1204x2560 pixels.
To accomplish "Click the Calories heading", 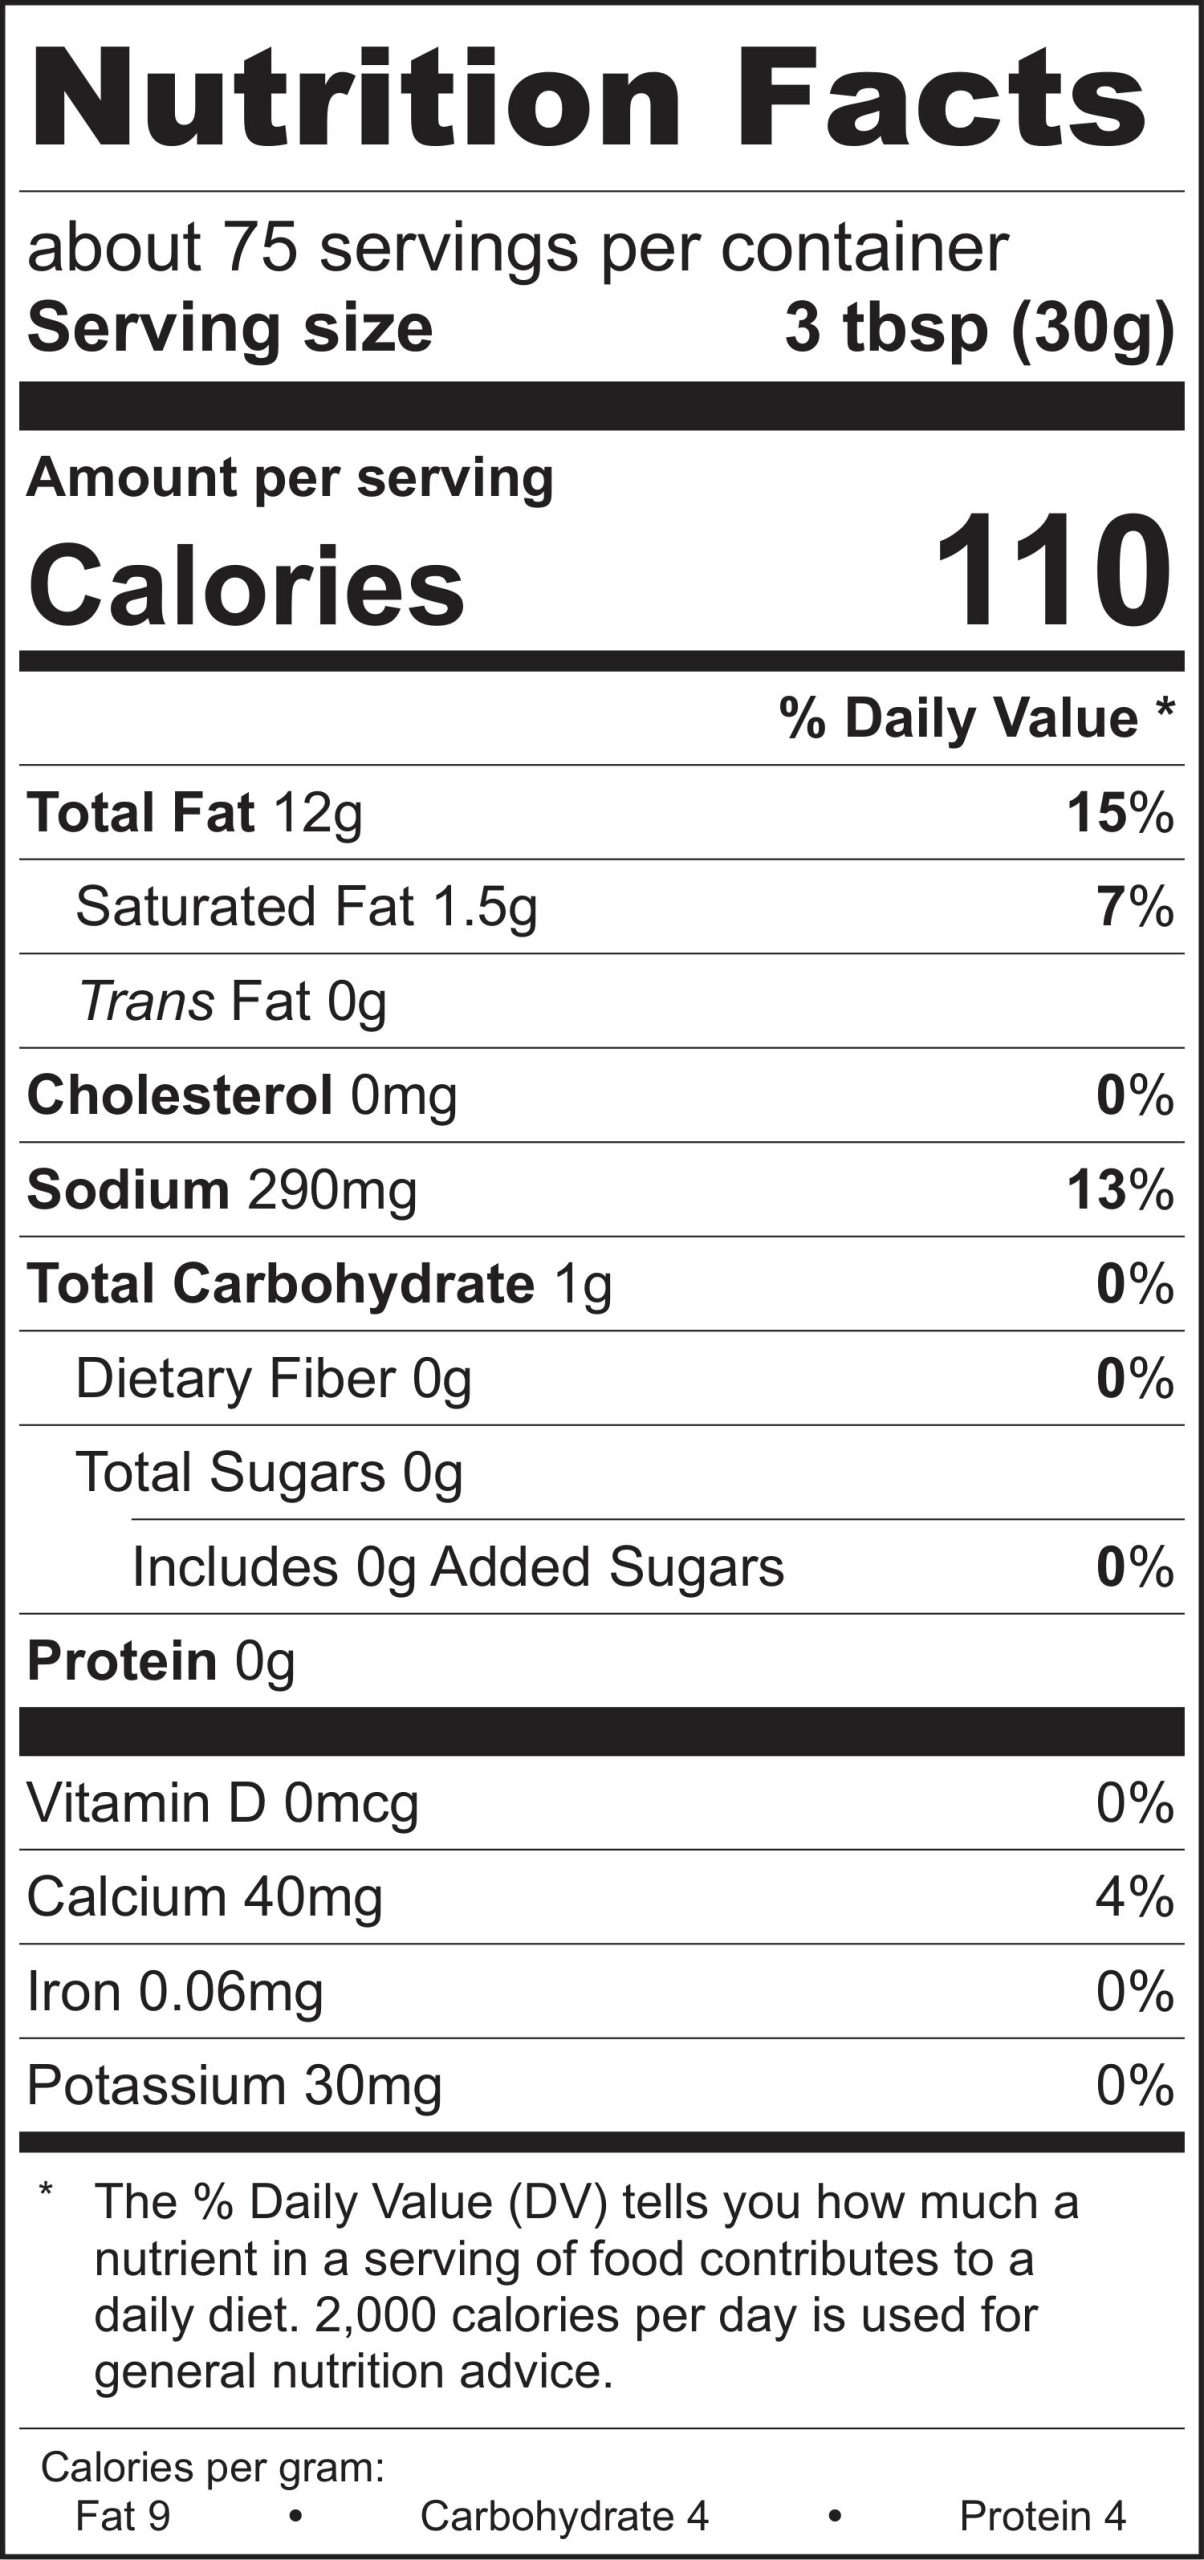I will [x=246, y=586].
